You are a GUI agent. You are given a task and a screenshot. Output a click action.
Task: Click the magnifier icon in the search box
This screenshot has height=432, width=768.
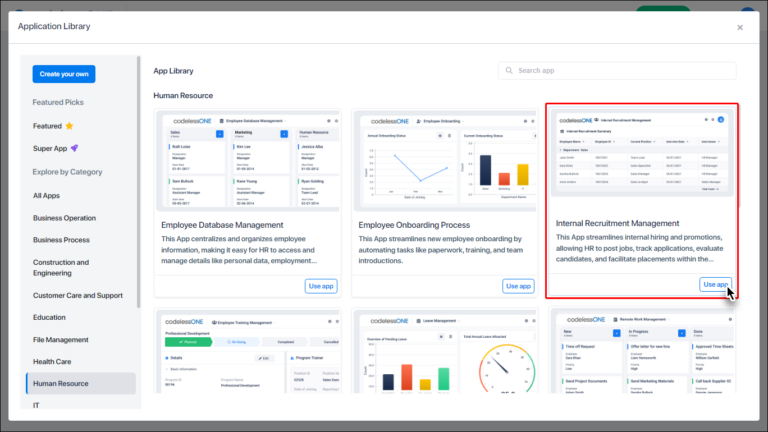(x=509, y=71)
